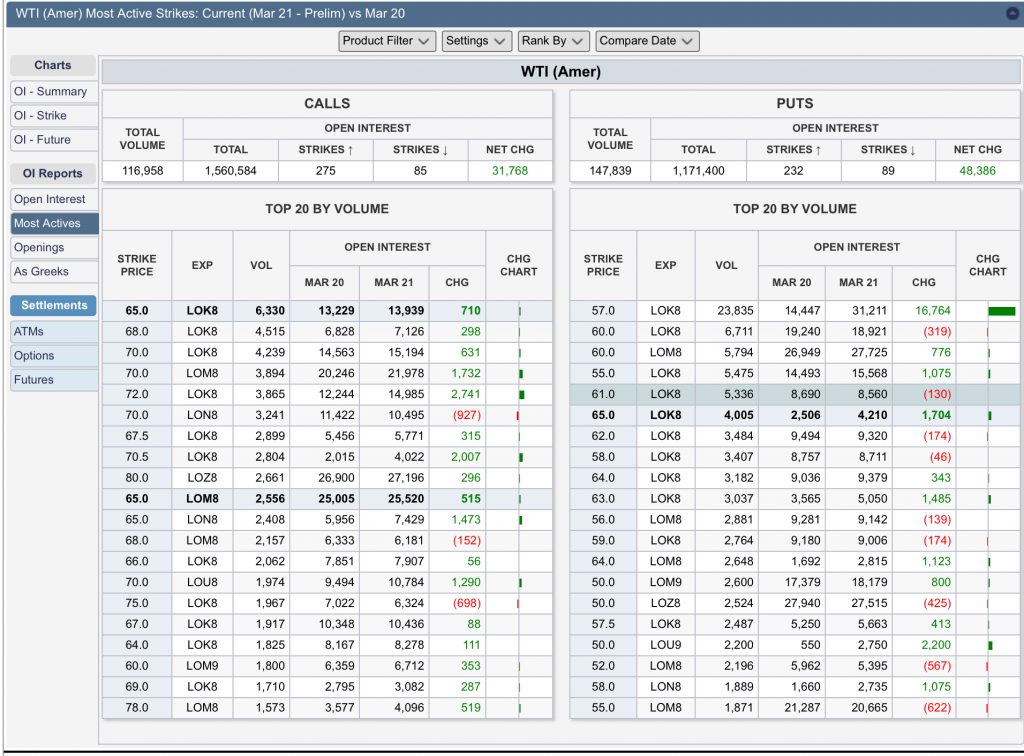The width and height of the screenshot is (1024, 756).
Task: Open the Product Filter dropdown
Action: pos(387,41)
